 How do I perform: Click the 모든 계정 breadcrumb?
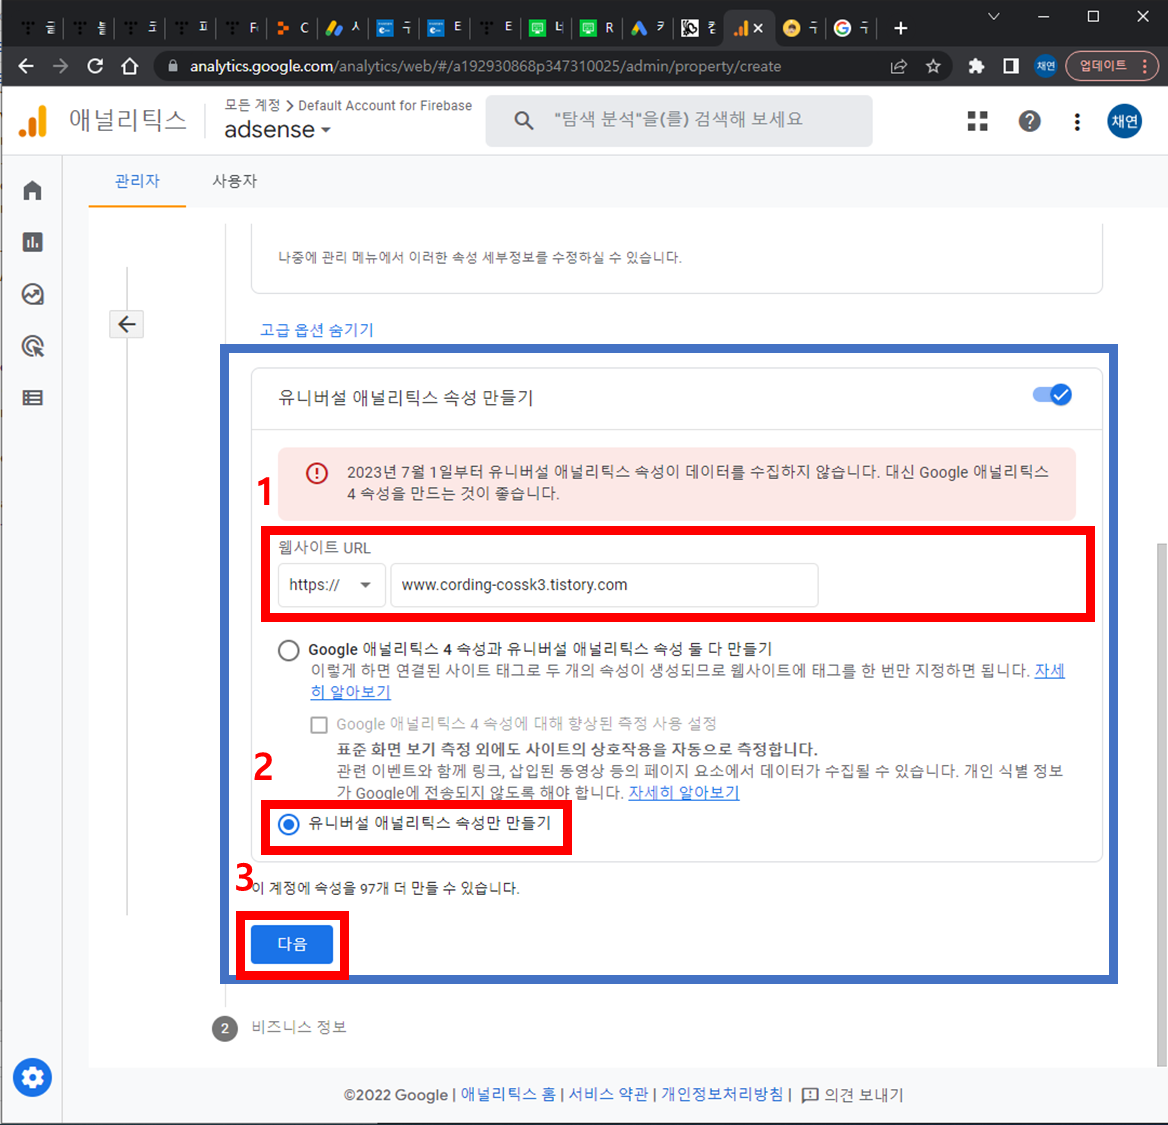[x=252, y=105]
